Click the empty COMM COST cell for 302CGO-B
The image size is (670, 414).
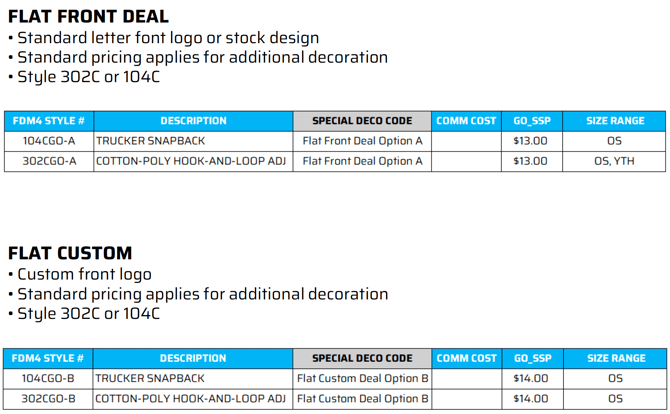click(x=466, y=398)
